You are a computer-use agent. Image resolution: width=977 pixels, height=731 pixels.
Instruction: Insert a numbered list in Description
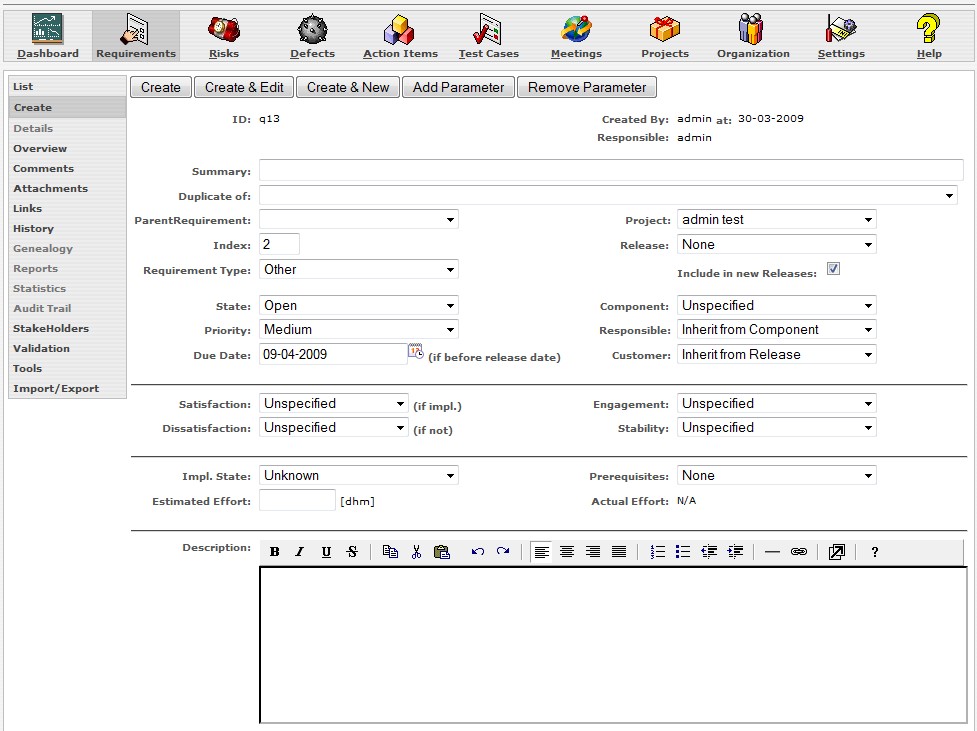(x=657, y=552)
